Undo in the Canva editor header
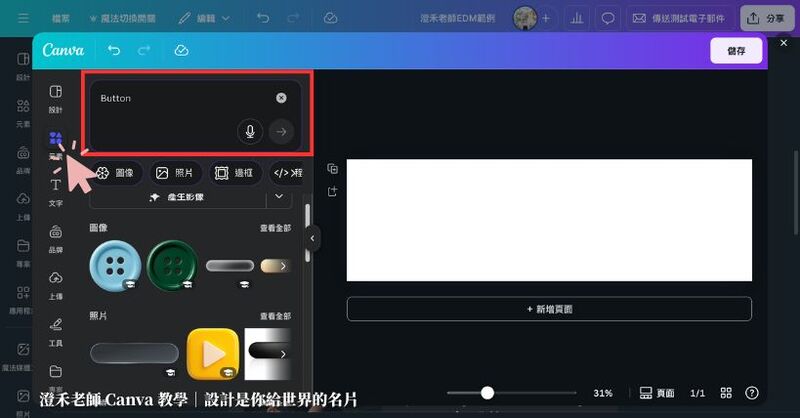 (x=114, y=50)
